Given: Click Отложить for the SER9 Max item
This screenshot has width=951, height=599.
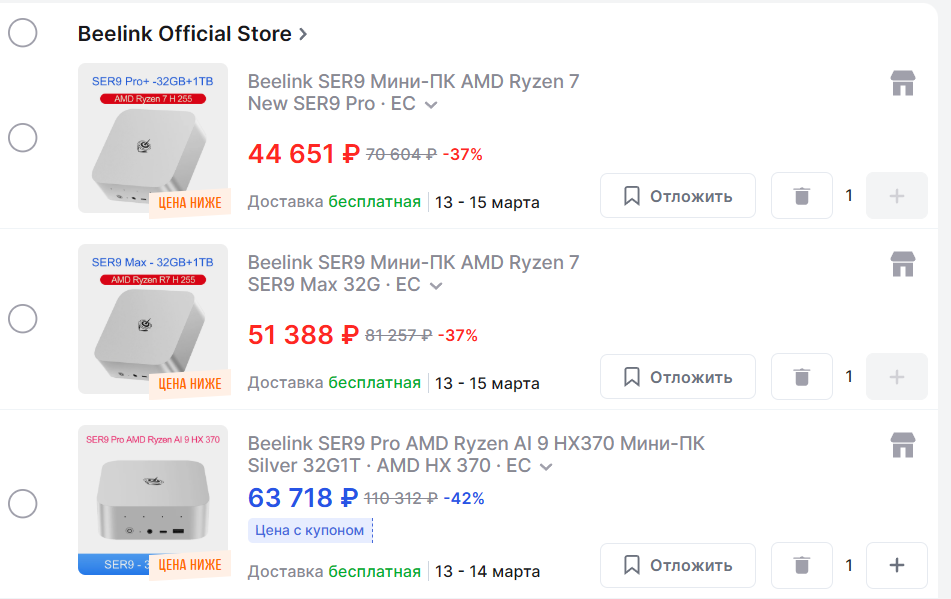Looking at the screenshot, I should coord(677,376).
